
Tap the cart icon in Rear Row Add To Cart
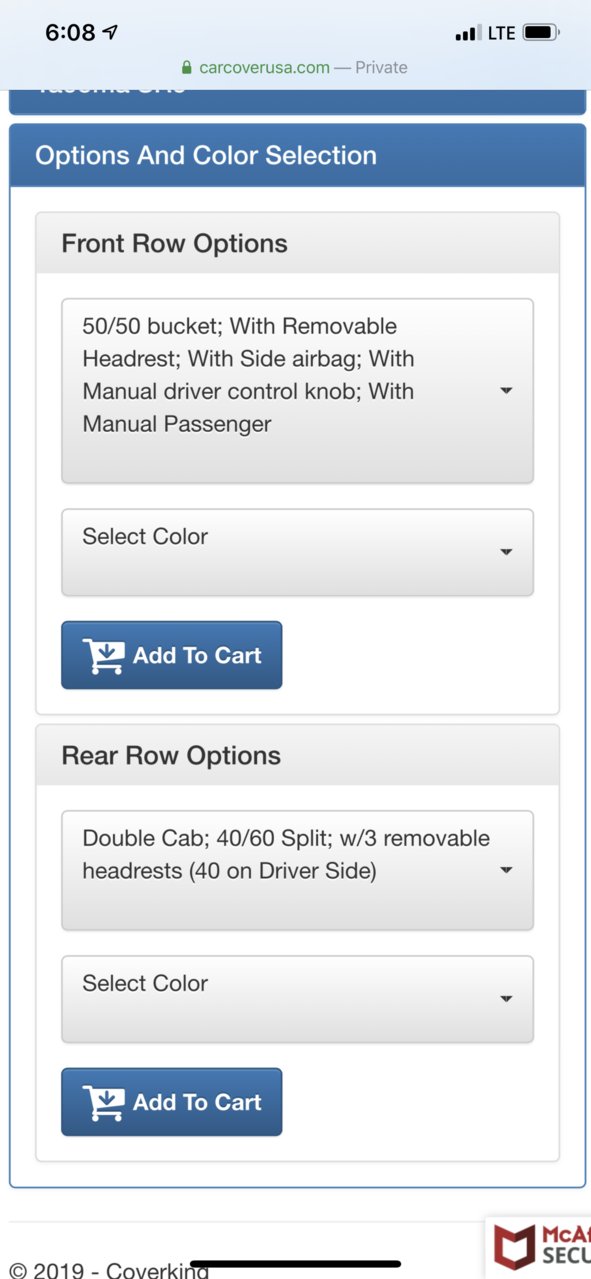pyautogui.click(x=104, y=1103)
